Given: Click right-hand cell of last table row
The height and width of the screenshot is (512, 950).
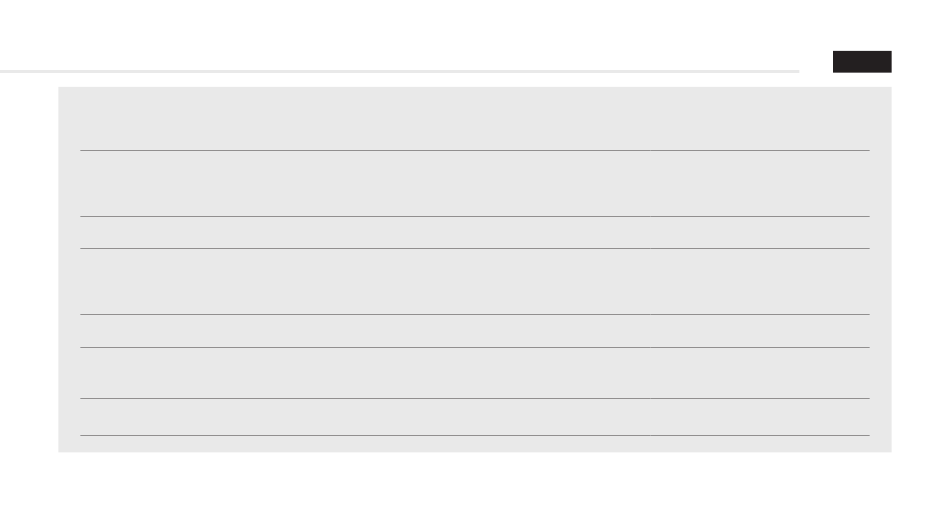Looking at the screenshot, I should [x=760, y=417].
